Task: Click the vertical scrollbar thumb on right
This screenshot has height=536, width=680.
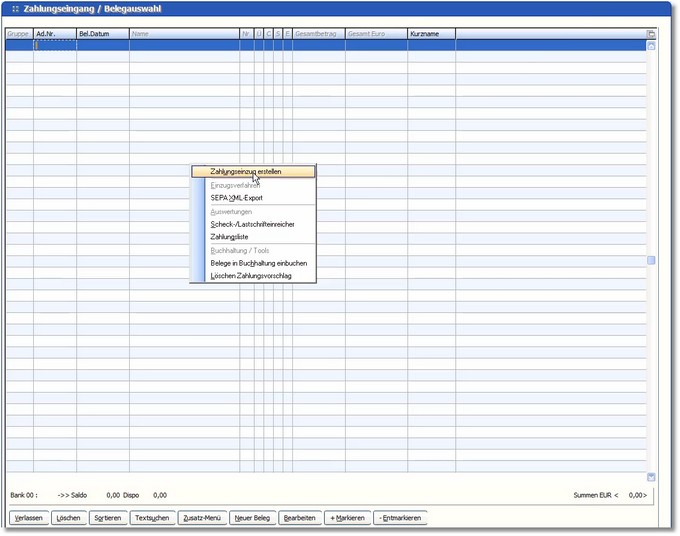Action: pyautogui.click(x=652, y=260)
